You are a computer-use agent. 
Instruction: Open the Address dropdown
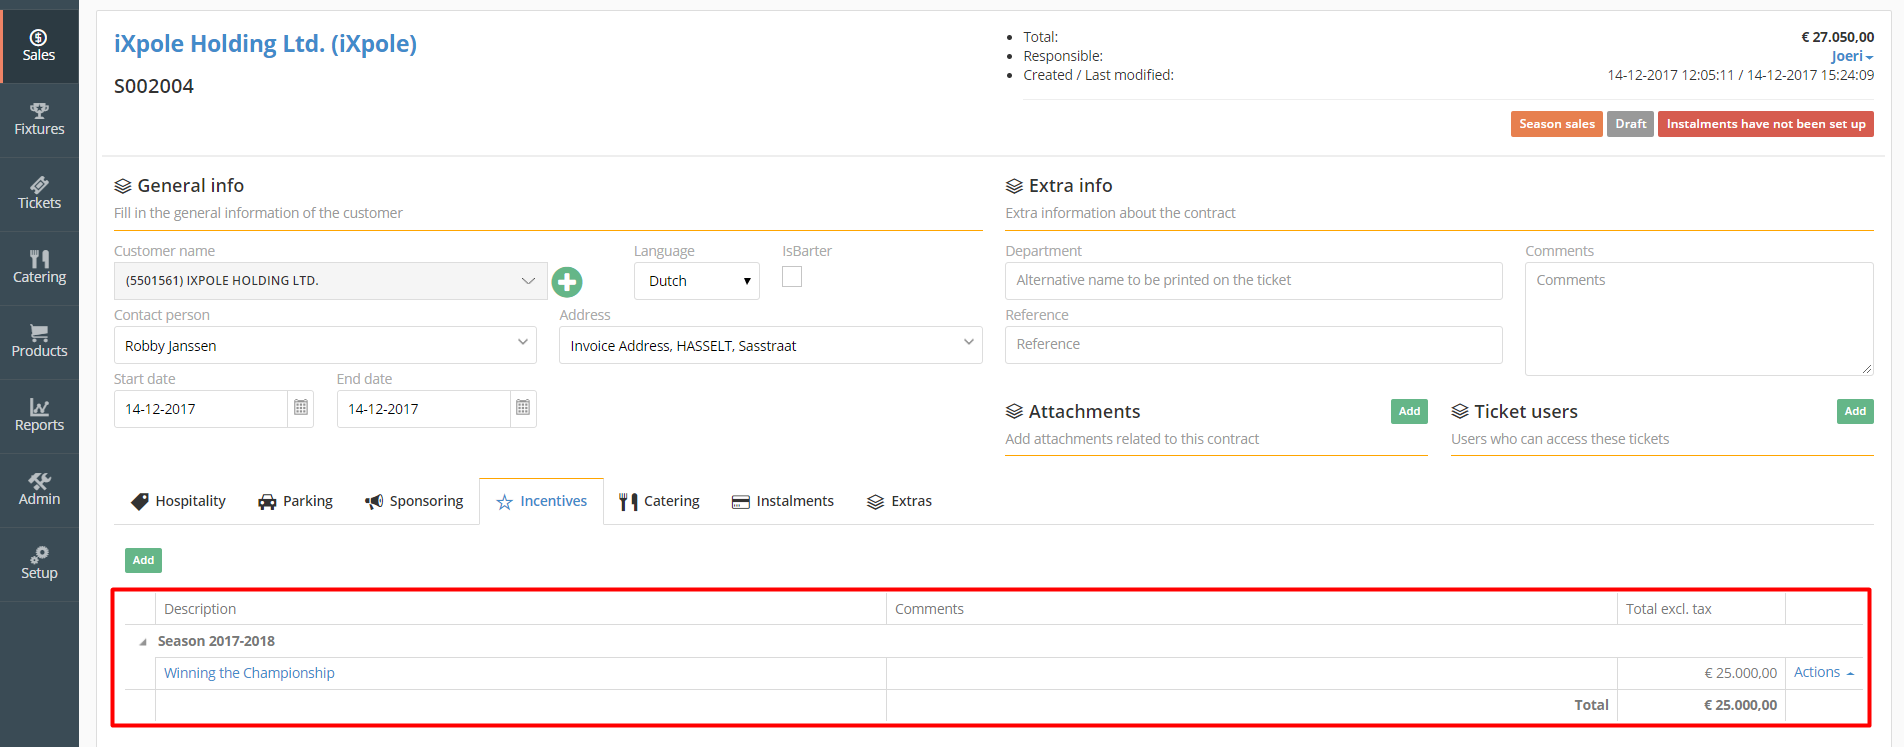tap(771, 345)
